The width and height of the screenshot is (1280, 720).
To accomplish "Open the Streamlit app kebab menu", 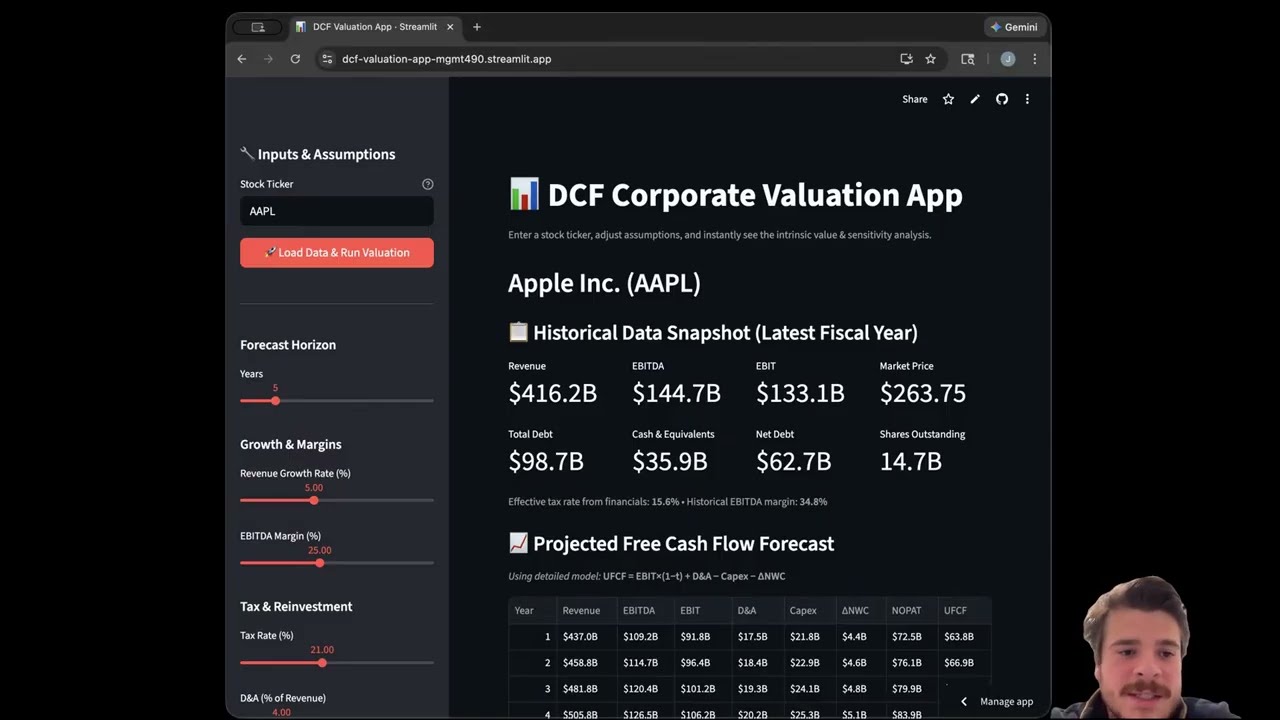I will point(1027,99).
